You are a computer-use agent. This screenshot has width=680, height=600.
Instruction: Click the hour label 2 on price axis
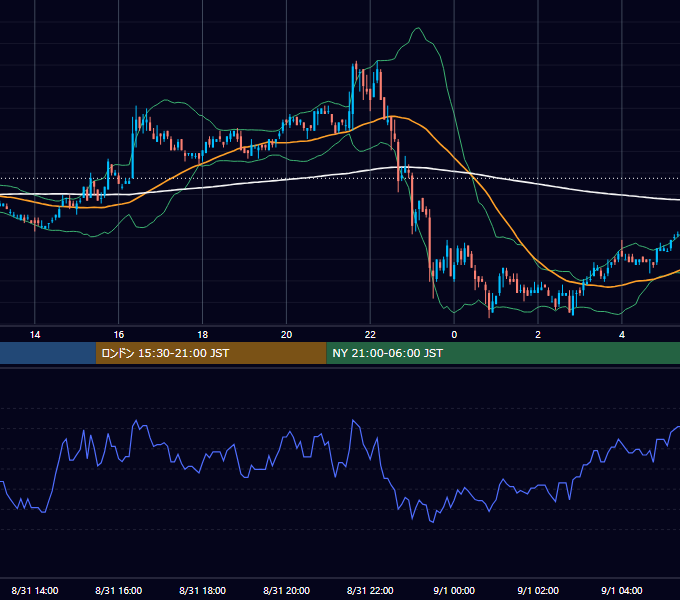coord(538,335)
